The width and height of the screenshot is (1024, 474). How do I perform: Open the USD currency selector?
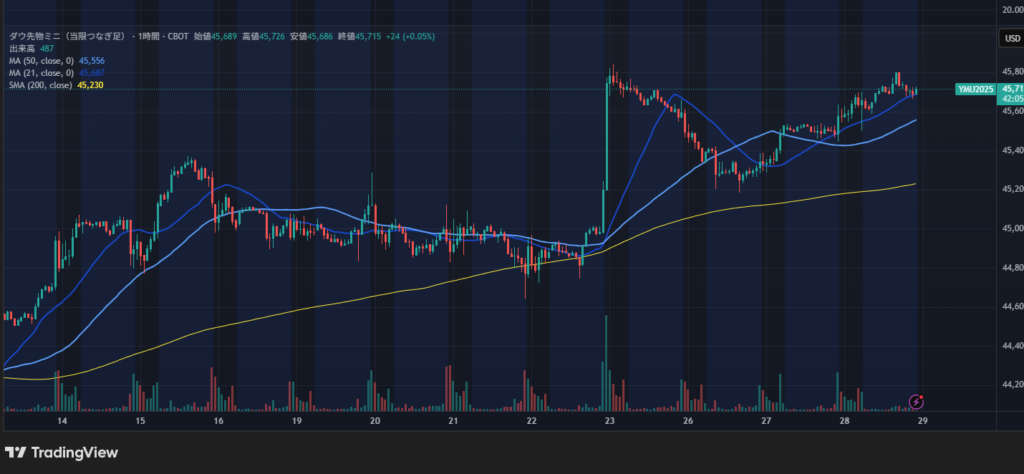click(x=1012, y=39)
